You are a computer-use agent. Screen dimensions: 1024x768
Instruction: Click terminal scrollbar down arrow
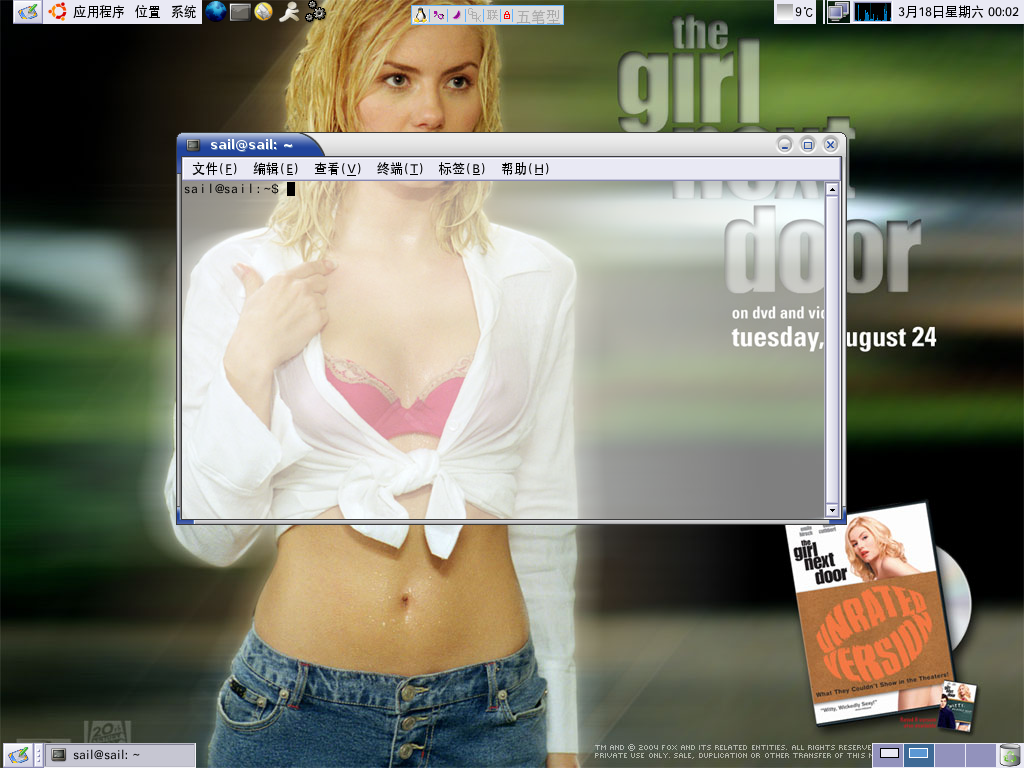(x=832, y=510)
